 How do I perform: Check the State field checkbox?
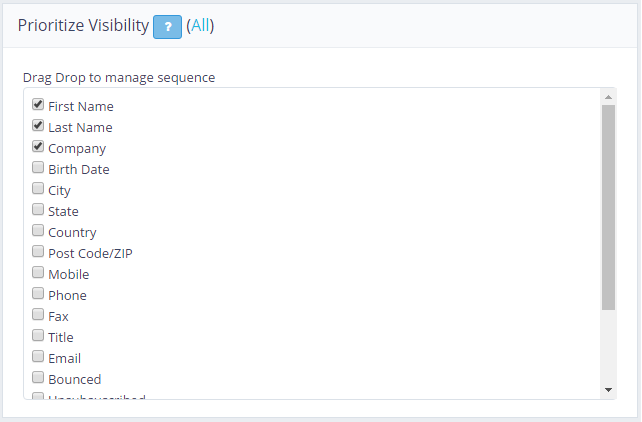click(x=38, y=210)
